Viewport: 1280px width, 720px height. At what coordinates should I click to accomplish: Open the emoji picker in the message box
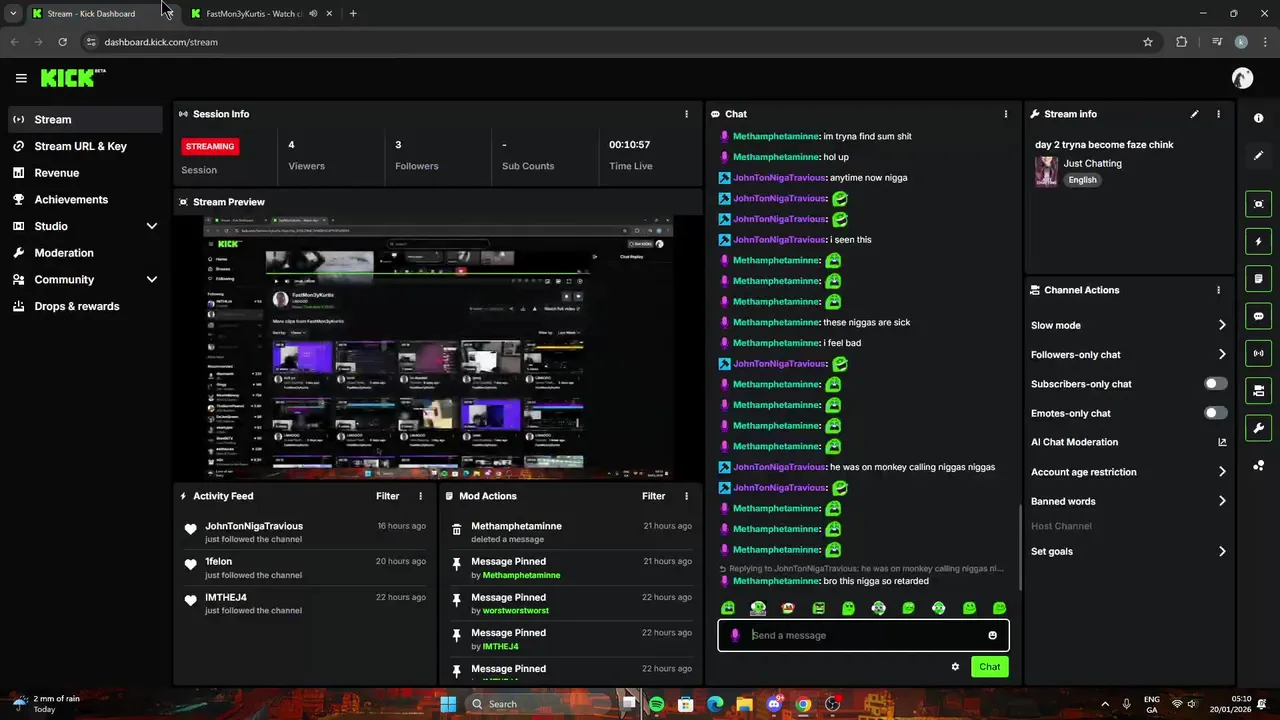click(992, 635)
